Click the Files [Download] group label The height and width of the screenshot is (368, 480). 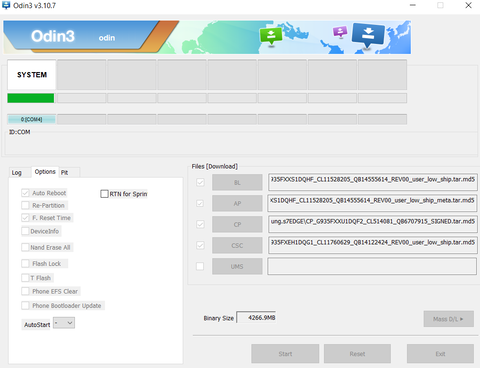click(215, 166)
